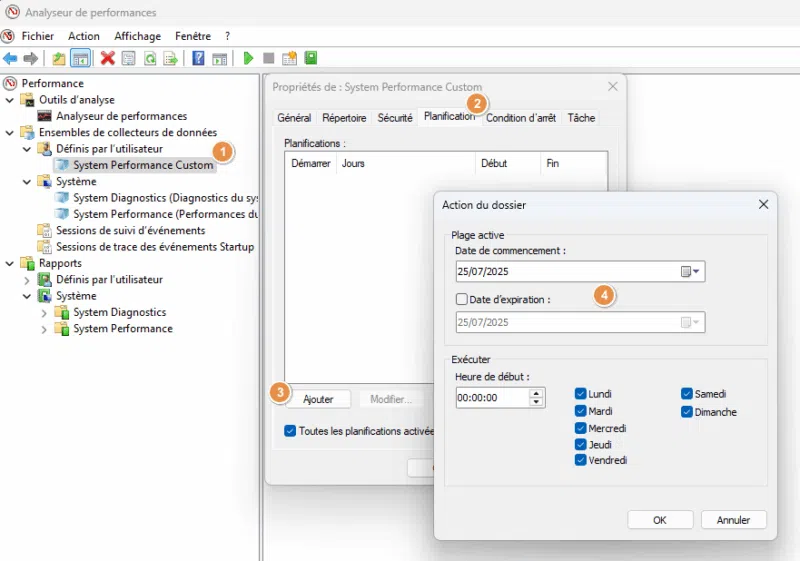This screenshot has width=800, height=561.
Task: Open the Date de commencement calendar dropdown
Action: coord(692,271)
